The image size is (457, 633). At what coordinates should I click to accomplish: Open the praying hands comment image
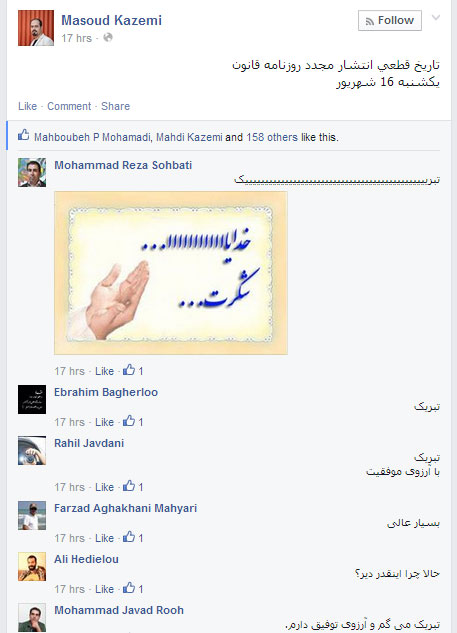171,273
